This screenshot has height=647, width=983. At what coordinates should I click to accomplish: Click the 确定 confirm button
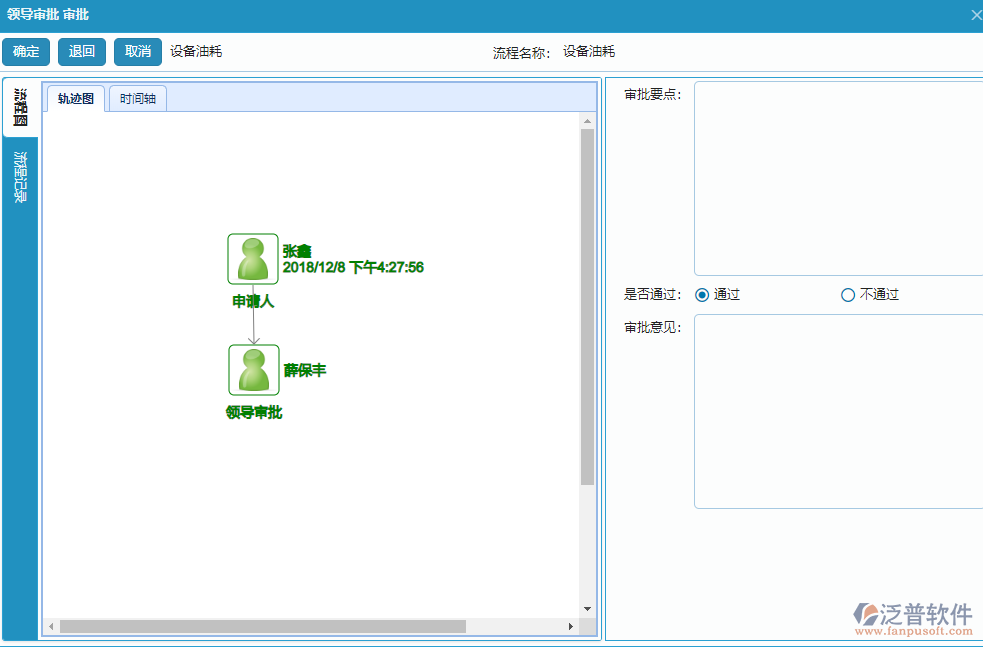click(25, 51)
